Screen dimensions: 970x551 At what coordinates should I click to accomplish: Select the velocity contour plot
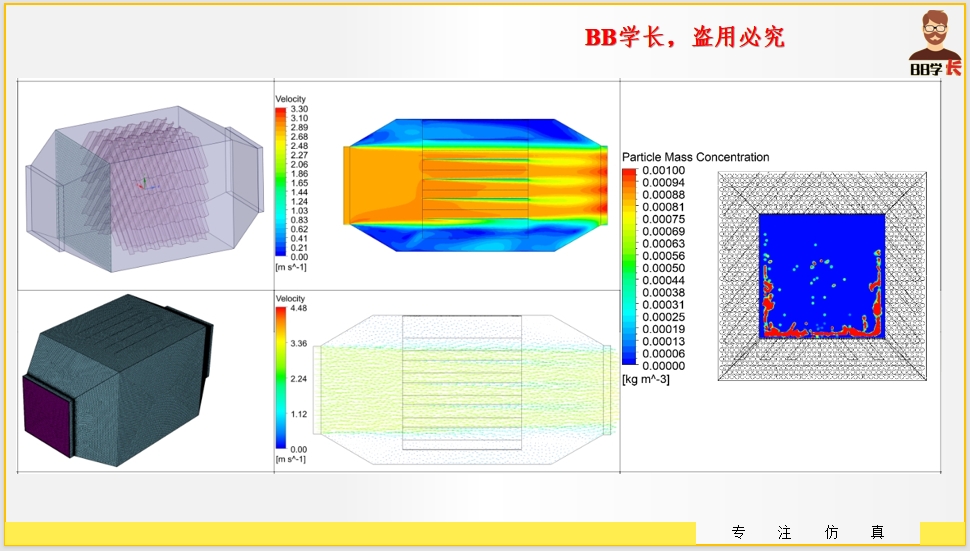tap(475, 182)
